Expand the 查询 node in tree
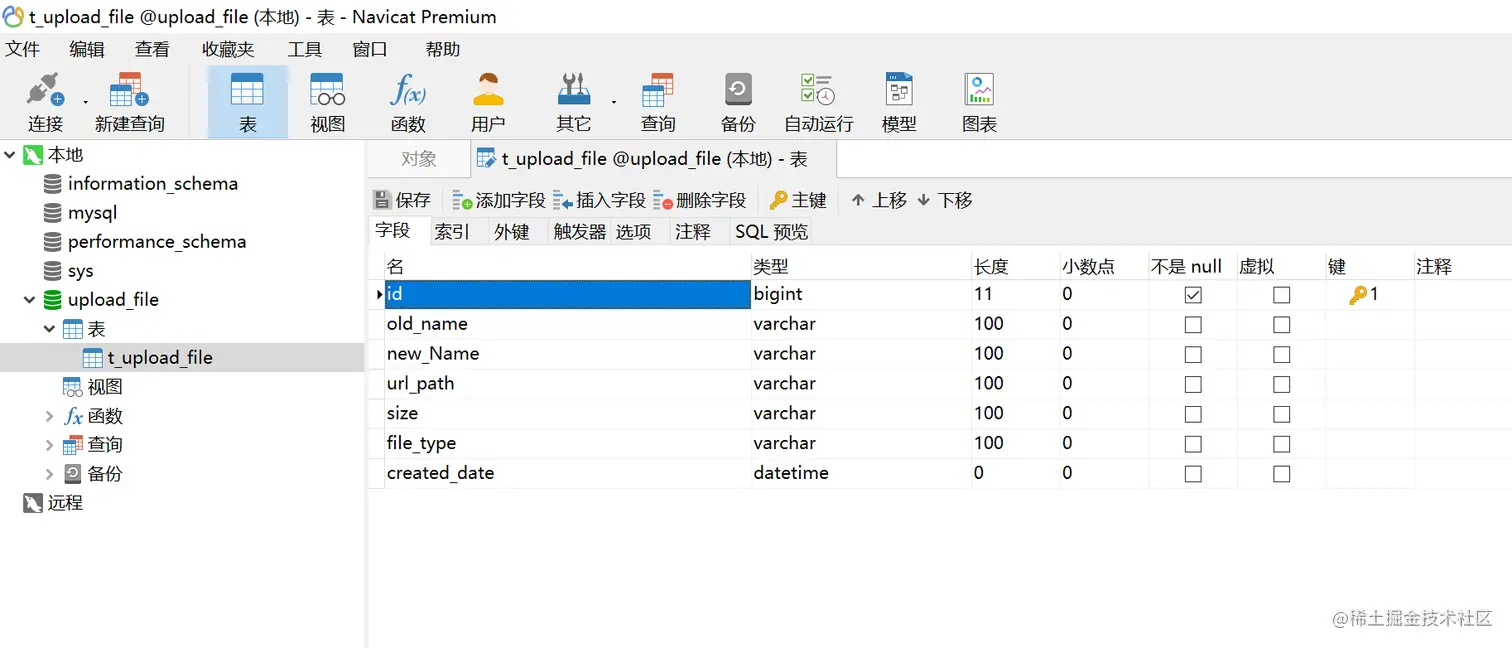The width and height of the screenshot is (1512, 648). tap(50, 445)
